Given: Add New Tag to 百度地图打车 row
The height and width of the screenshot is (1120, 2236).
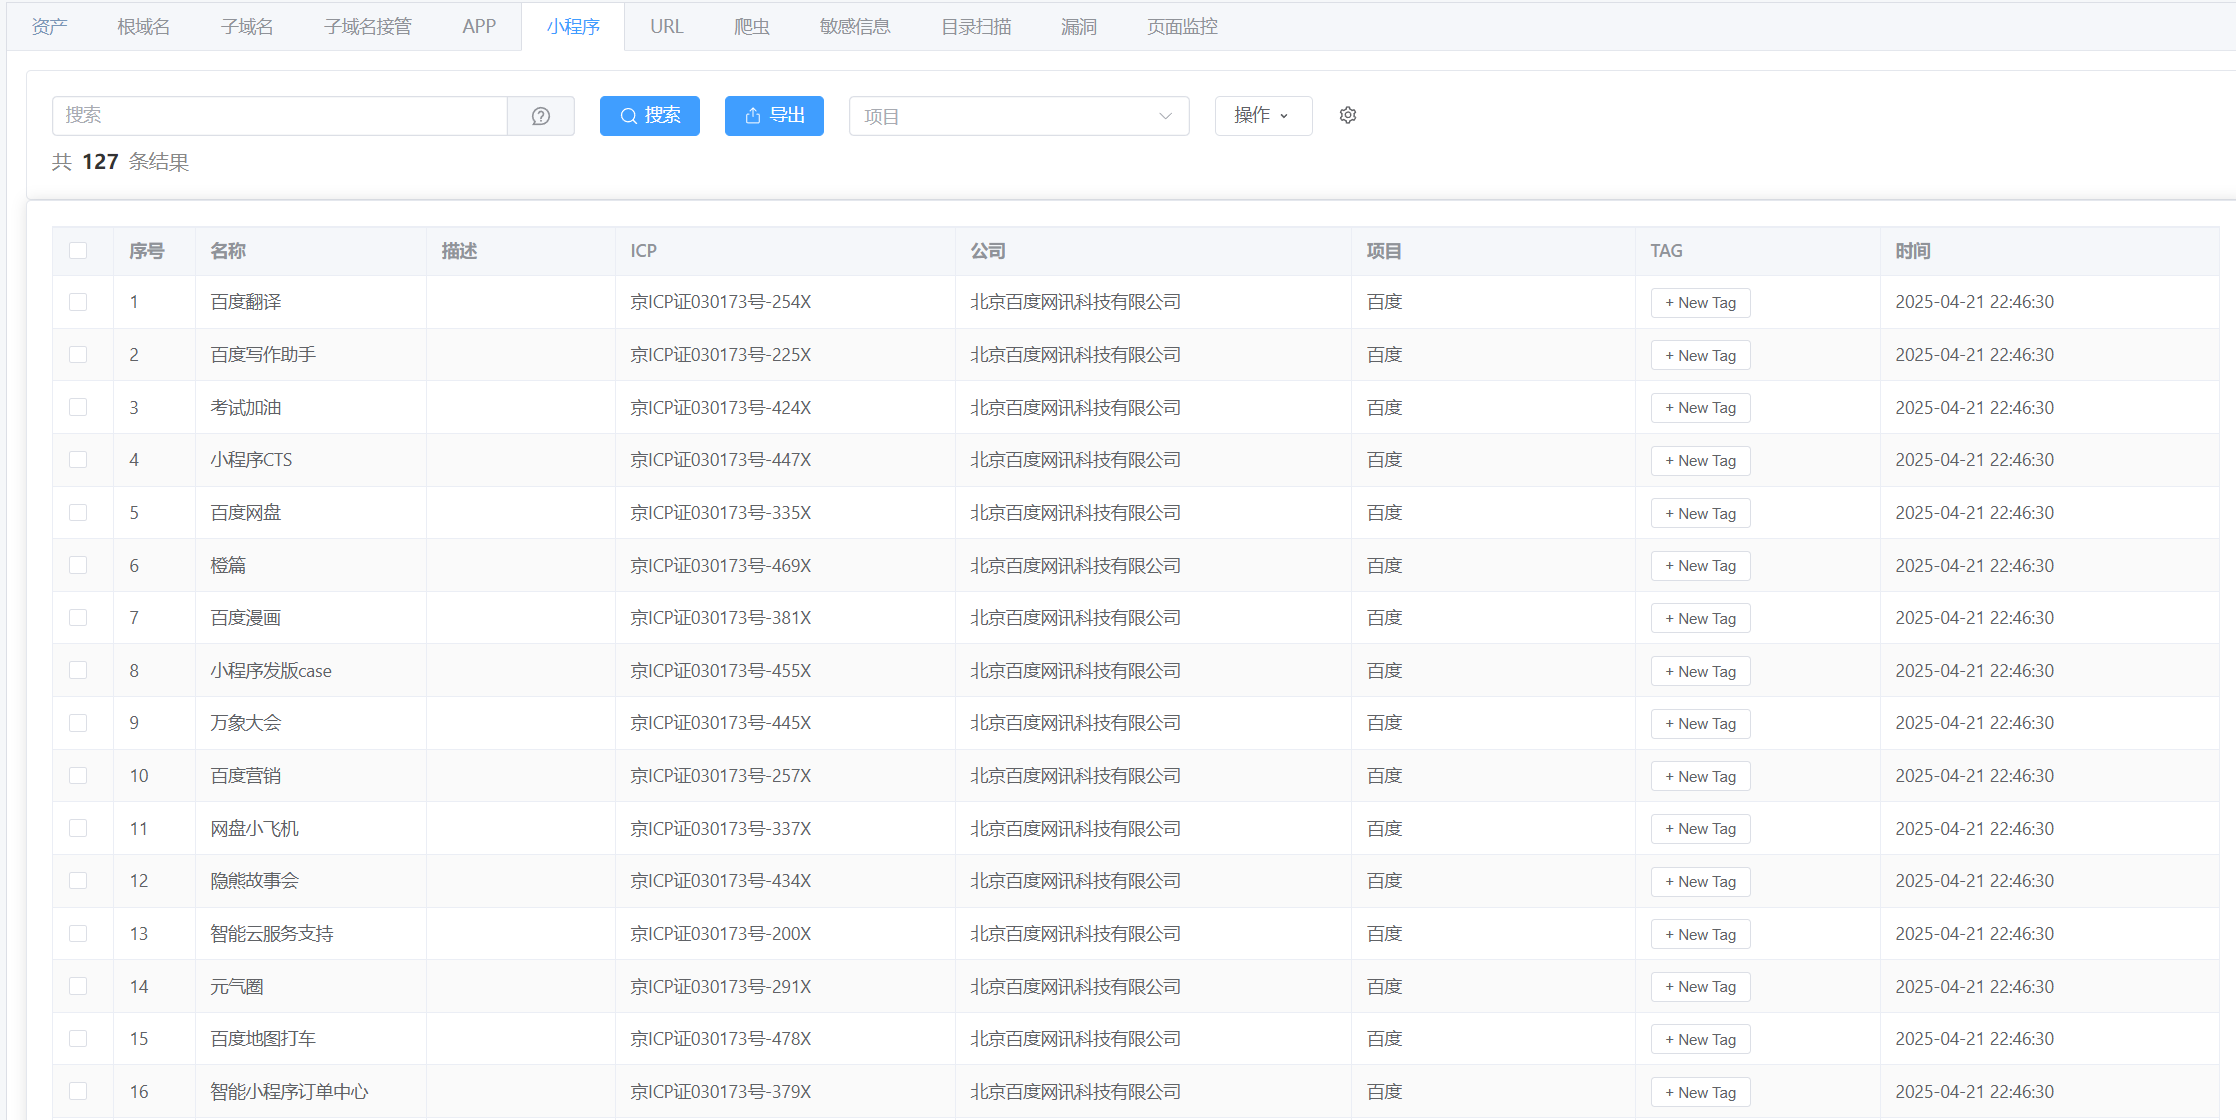Looking at the screenshot, I should point(1700,1040).
